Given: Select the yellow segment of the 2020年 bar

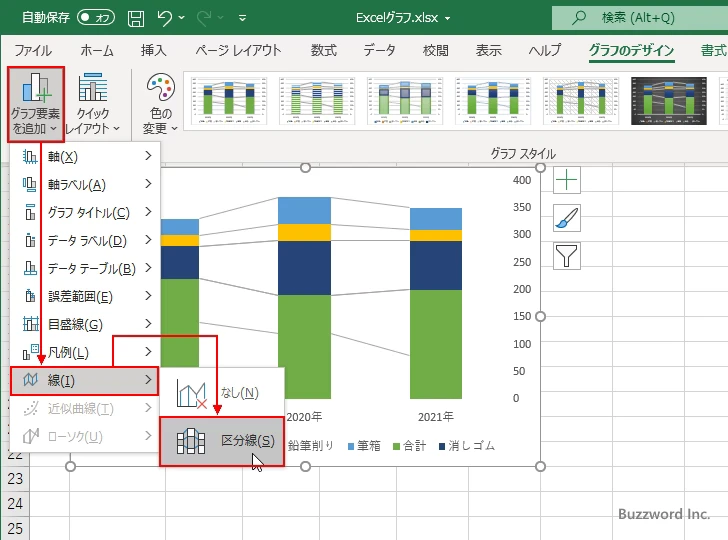Looking at the screenshot, I should [x=305, y=233].
